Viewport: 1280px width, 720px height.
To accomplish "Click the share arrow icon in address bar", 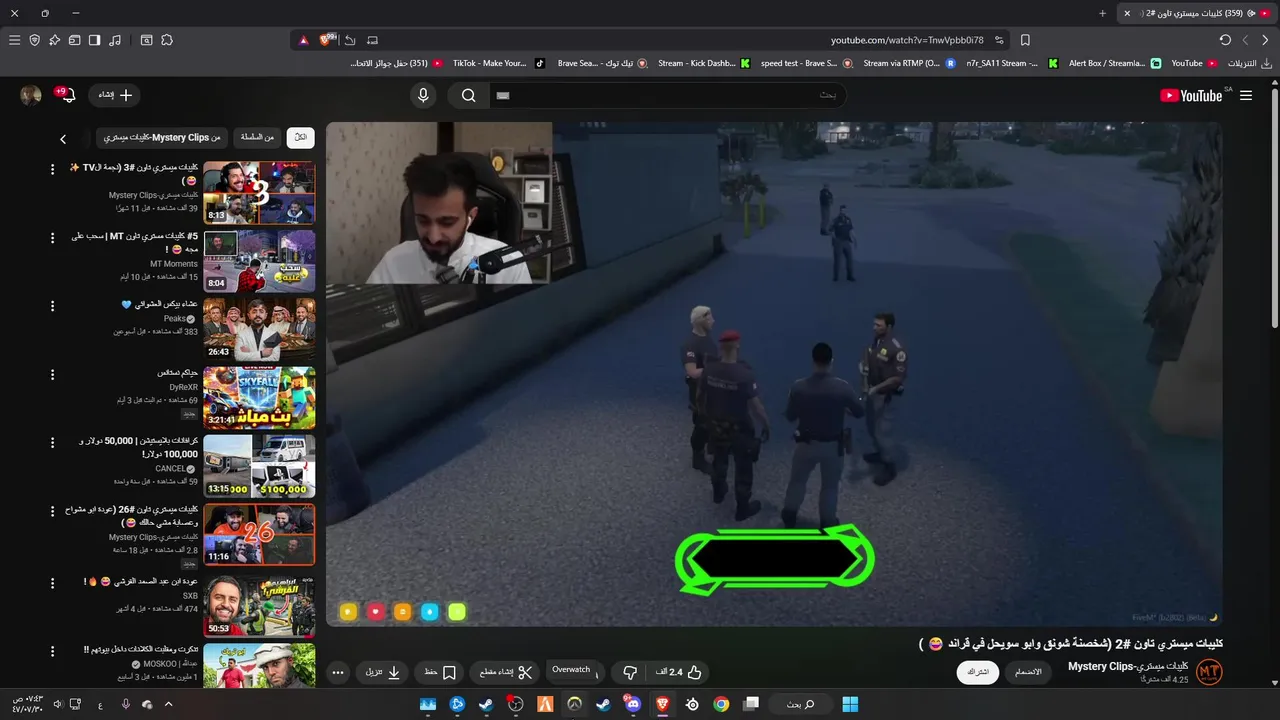I will tap(350, 40).
